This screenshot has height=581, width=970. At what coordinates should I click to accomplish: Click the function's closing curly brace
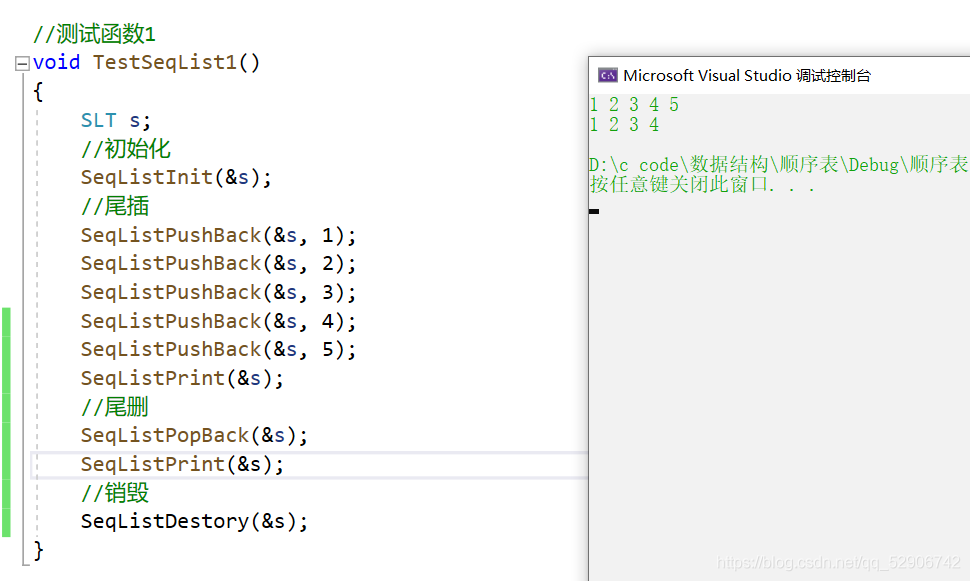38,550
